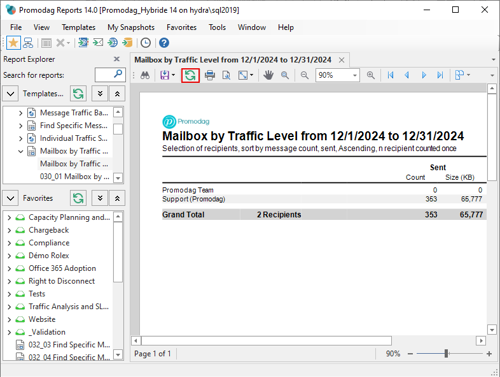
Task: Open the File menu
Action: click(16, 27)
